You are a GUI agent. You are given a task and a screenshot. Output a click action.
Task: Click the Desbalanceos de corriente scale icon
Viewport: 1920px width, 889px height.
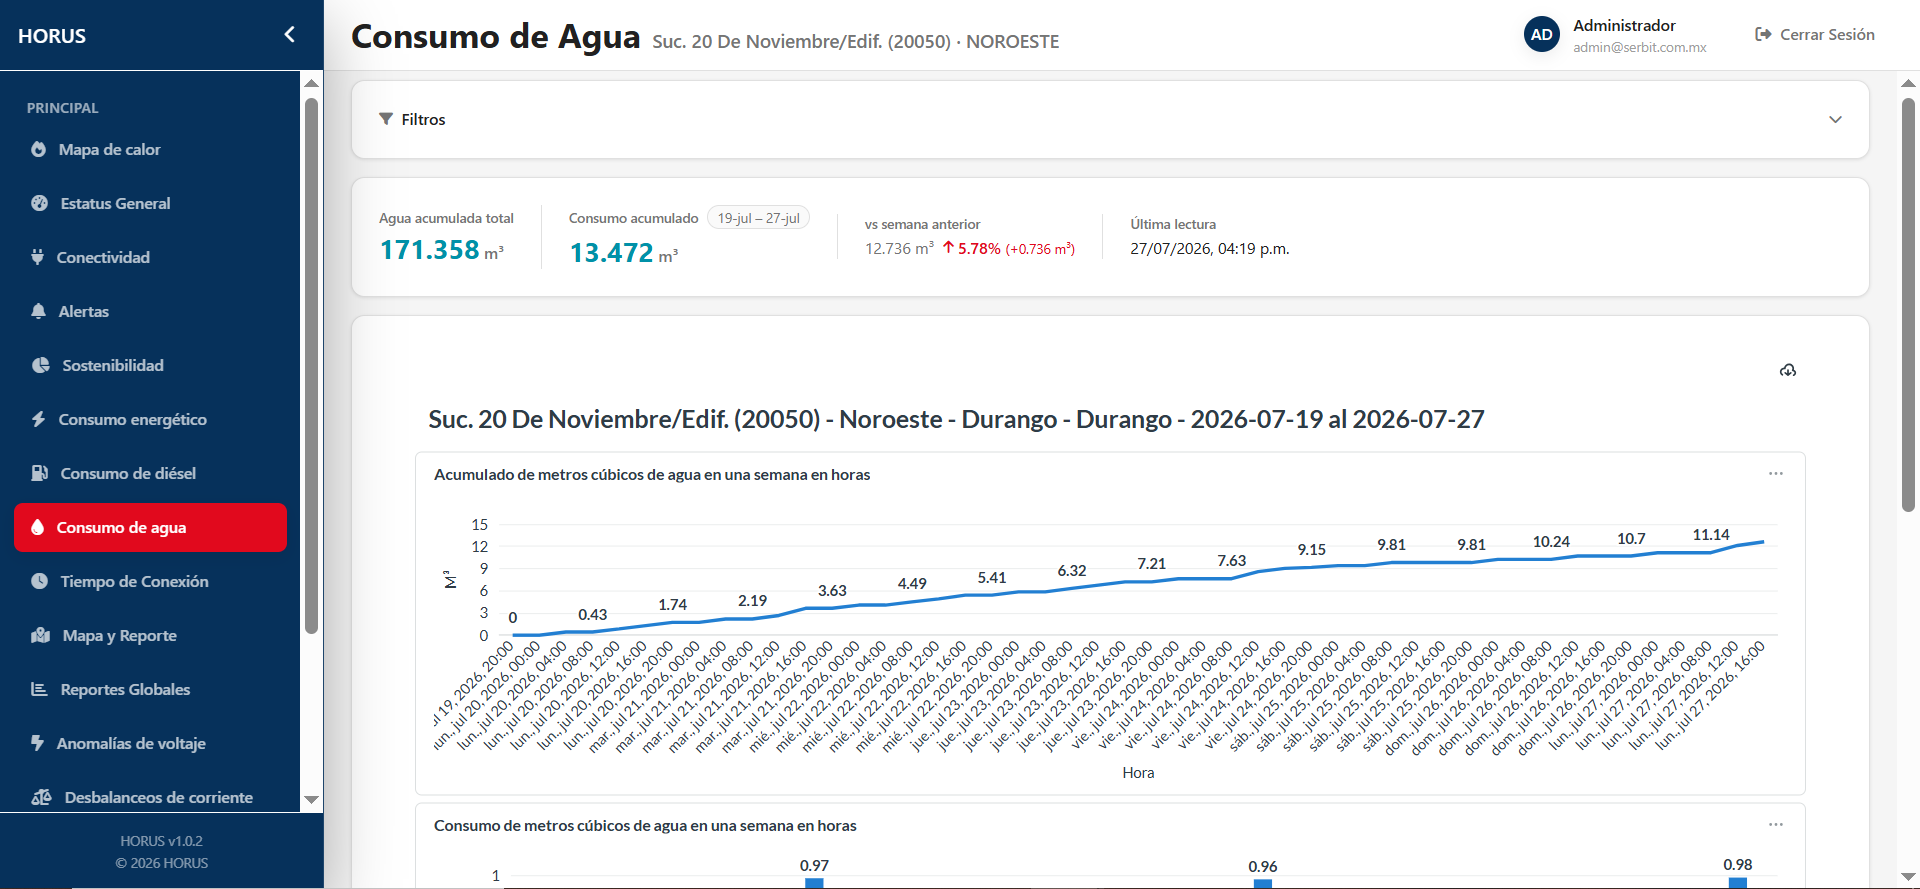click(41, 797)
